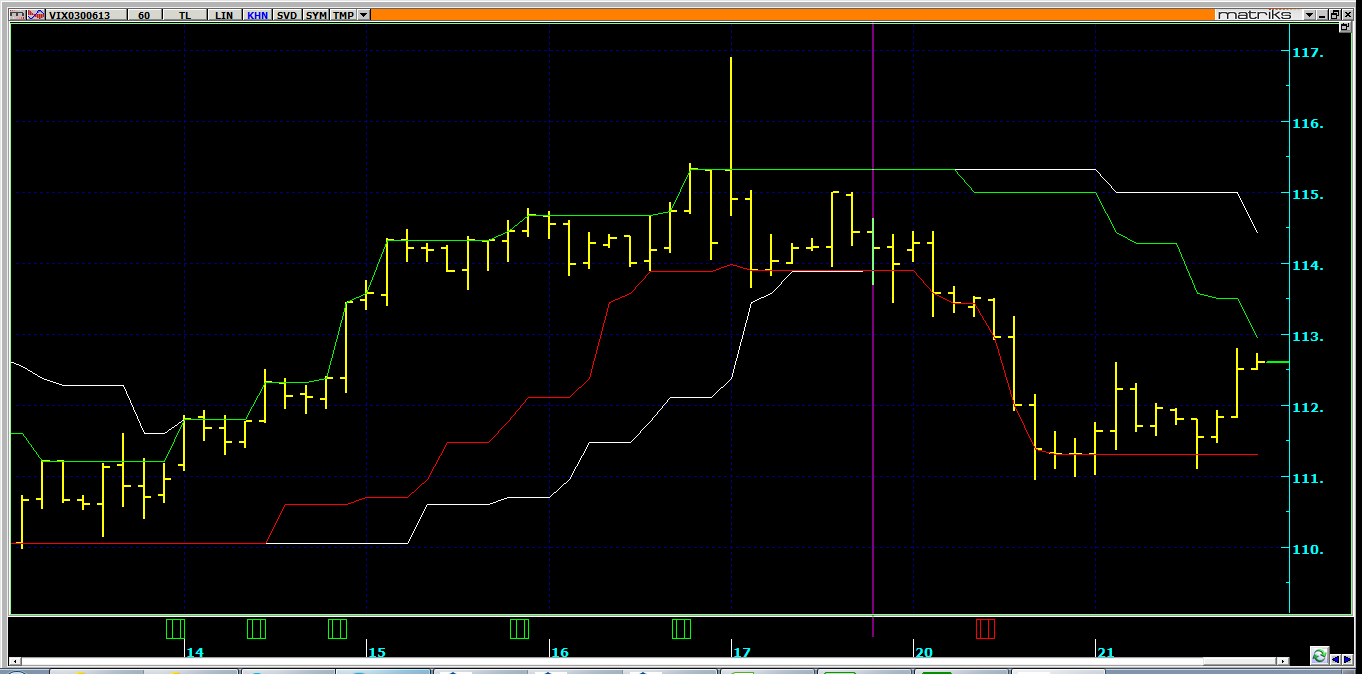Click the 117. price axis label
The image size is (1362, 674).
pyautogui.click(x=1307, y=52)
